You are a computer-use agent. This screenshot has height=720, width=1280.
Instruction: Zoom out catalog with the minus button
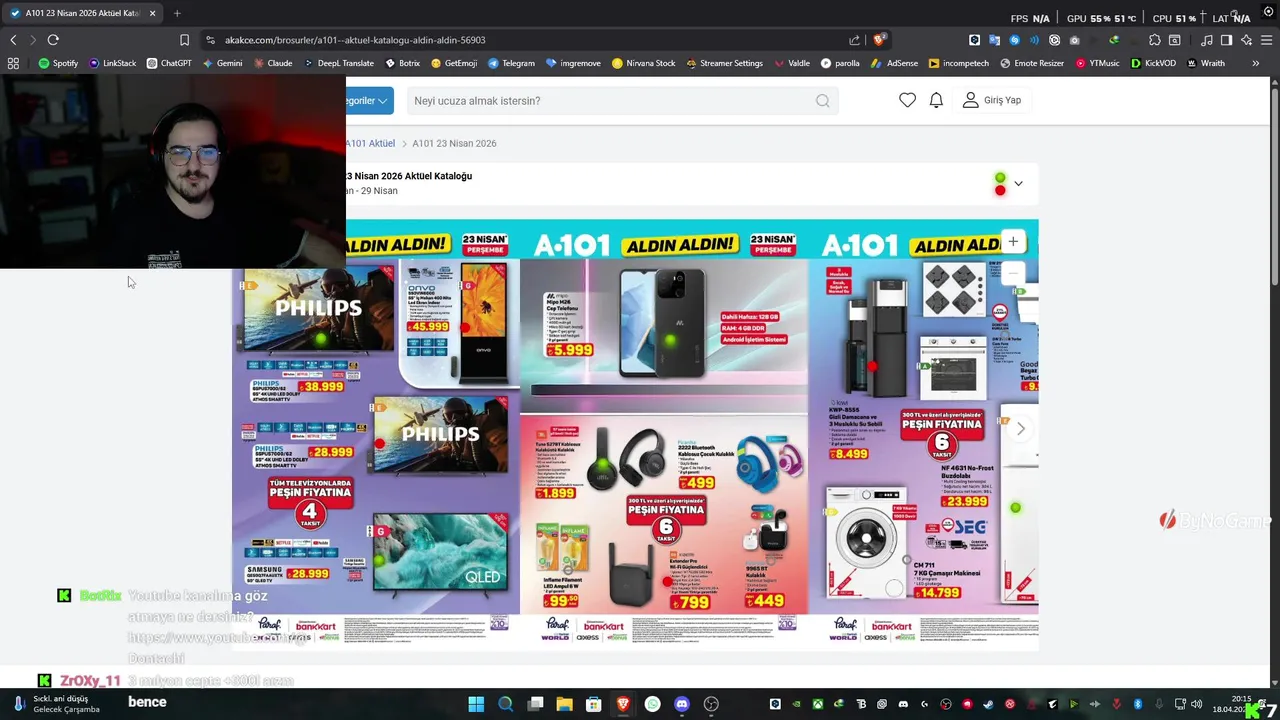pos(1013,273)
